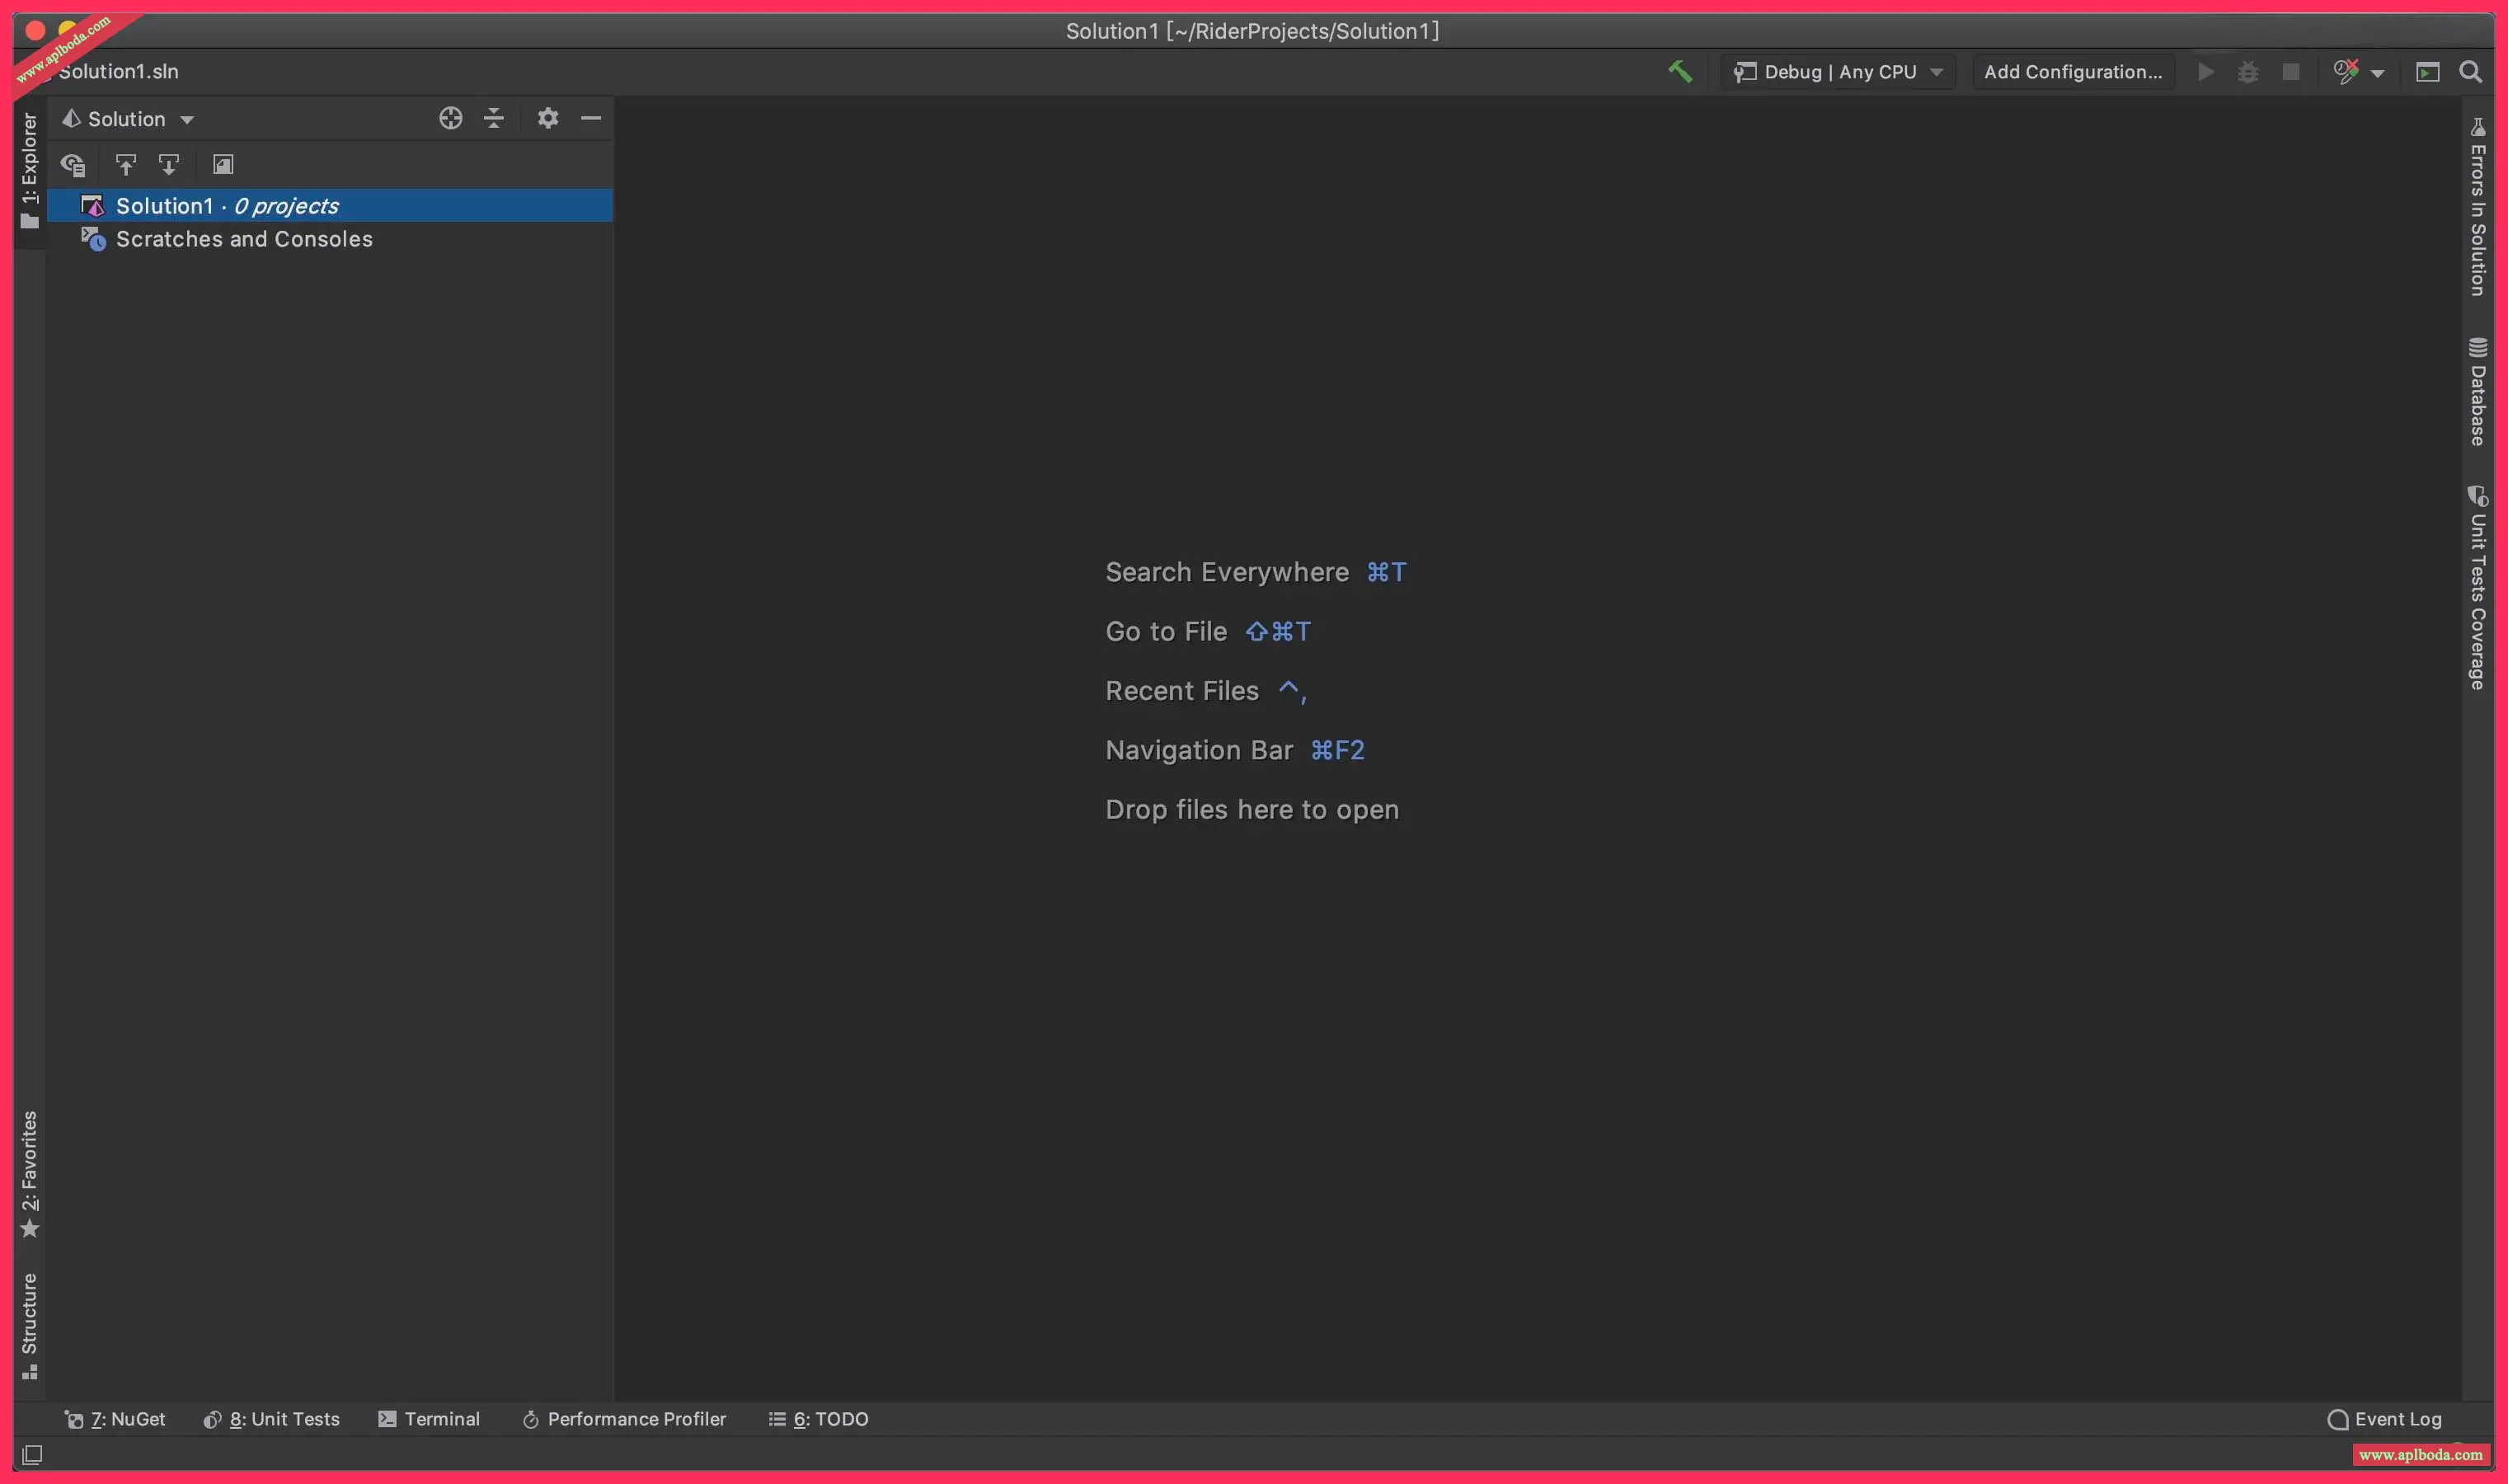The width and height of the screenshot is (2508, 1484).
Task: Open Explorer panel gear settings
Action: pos(547,118)
